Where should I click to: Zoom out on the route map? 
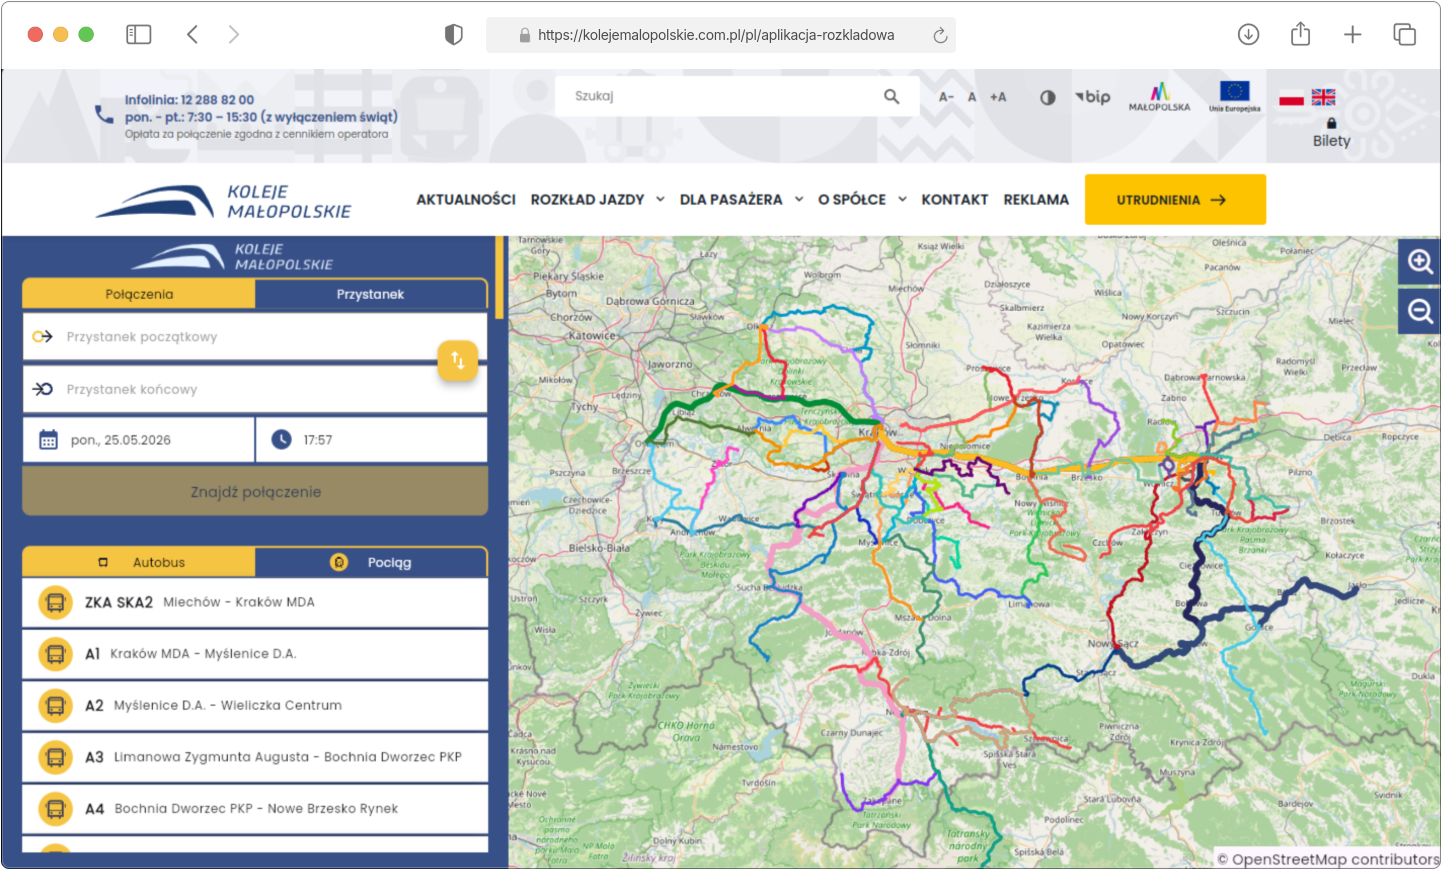click(1419, 311)
